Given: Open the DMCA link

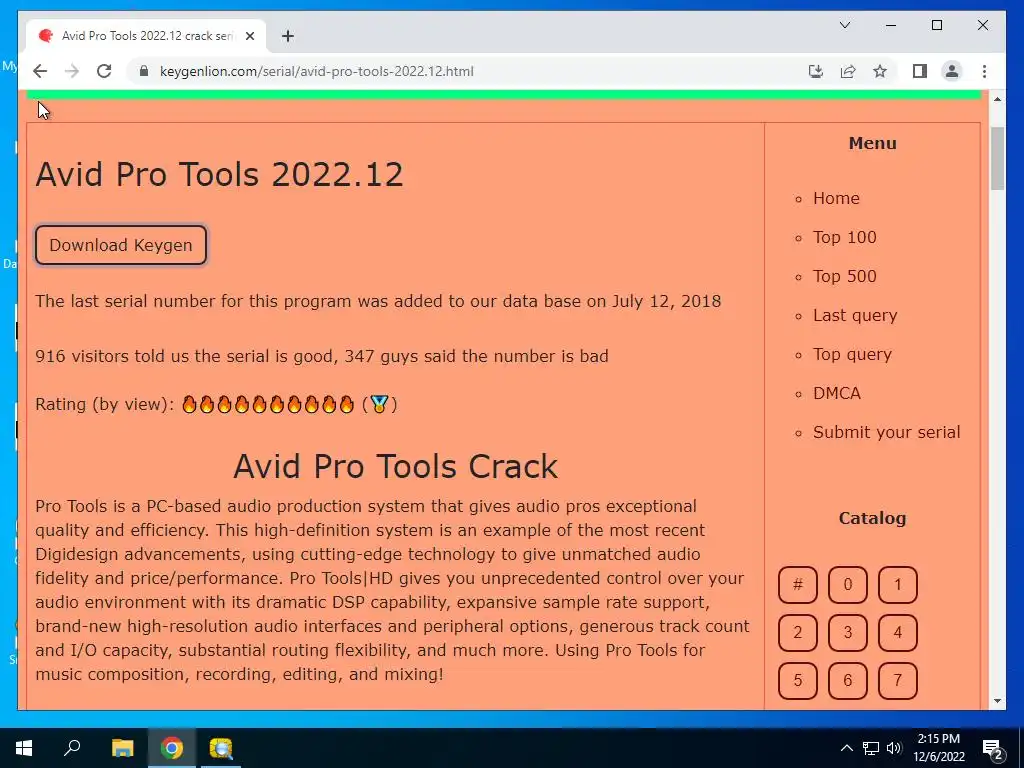Looking at the screenshot, I should coord(837,393).
